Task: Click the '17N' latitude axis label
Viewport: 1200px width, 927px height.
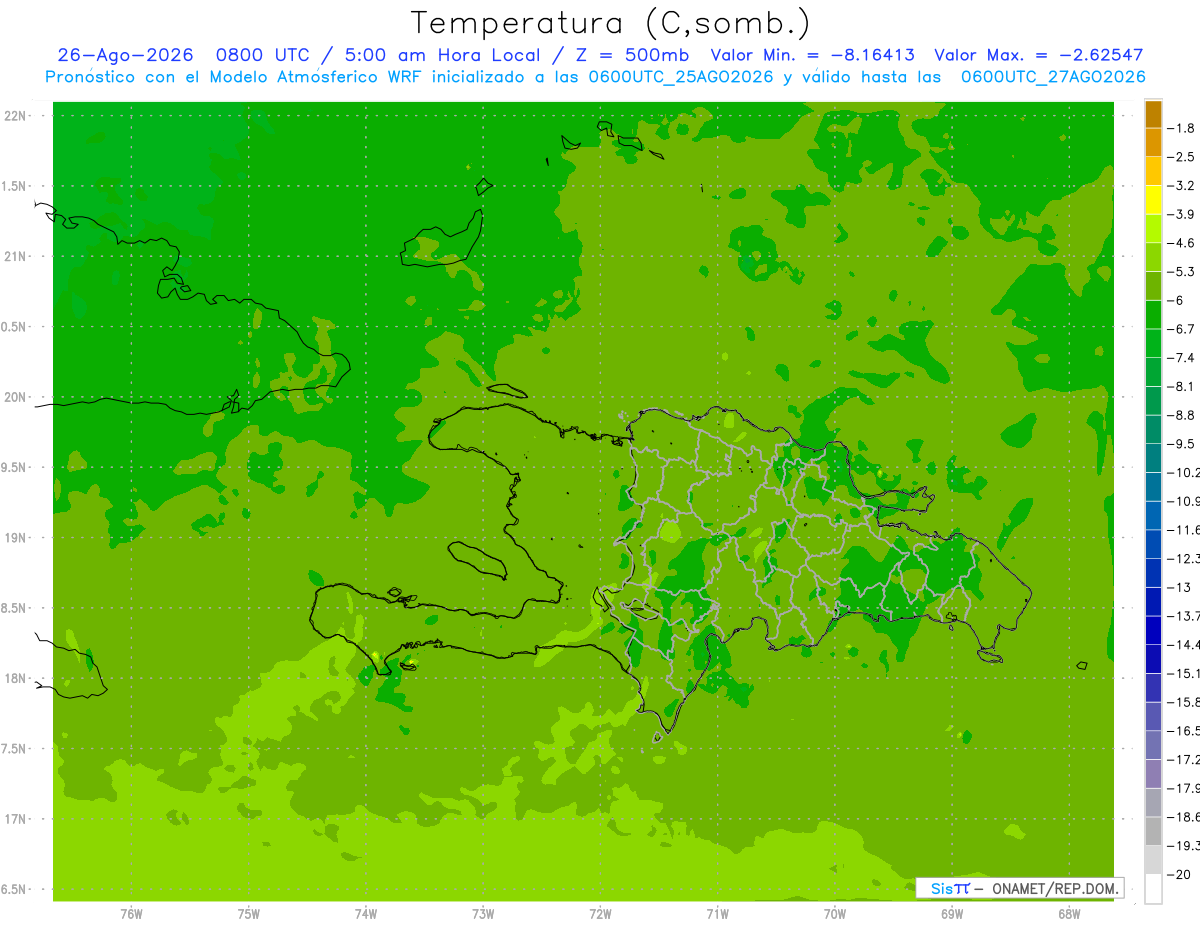Action: pos(16,819)
